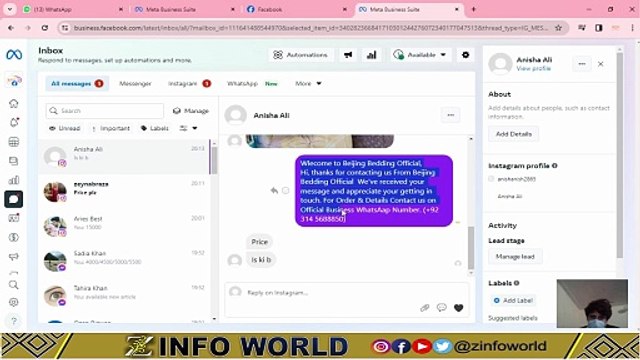Switch to the WhatsApp browser tab
The height and width of the screenshot is (360, 640).
[73, 9]
